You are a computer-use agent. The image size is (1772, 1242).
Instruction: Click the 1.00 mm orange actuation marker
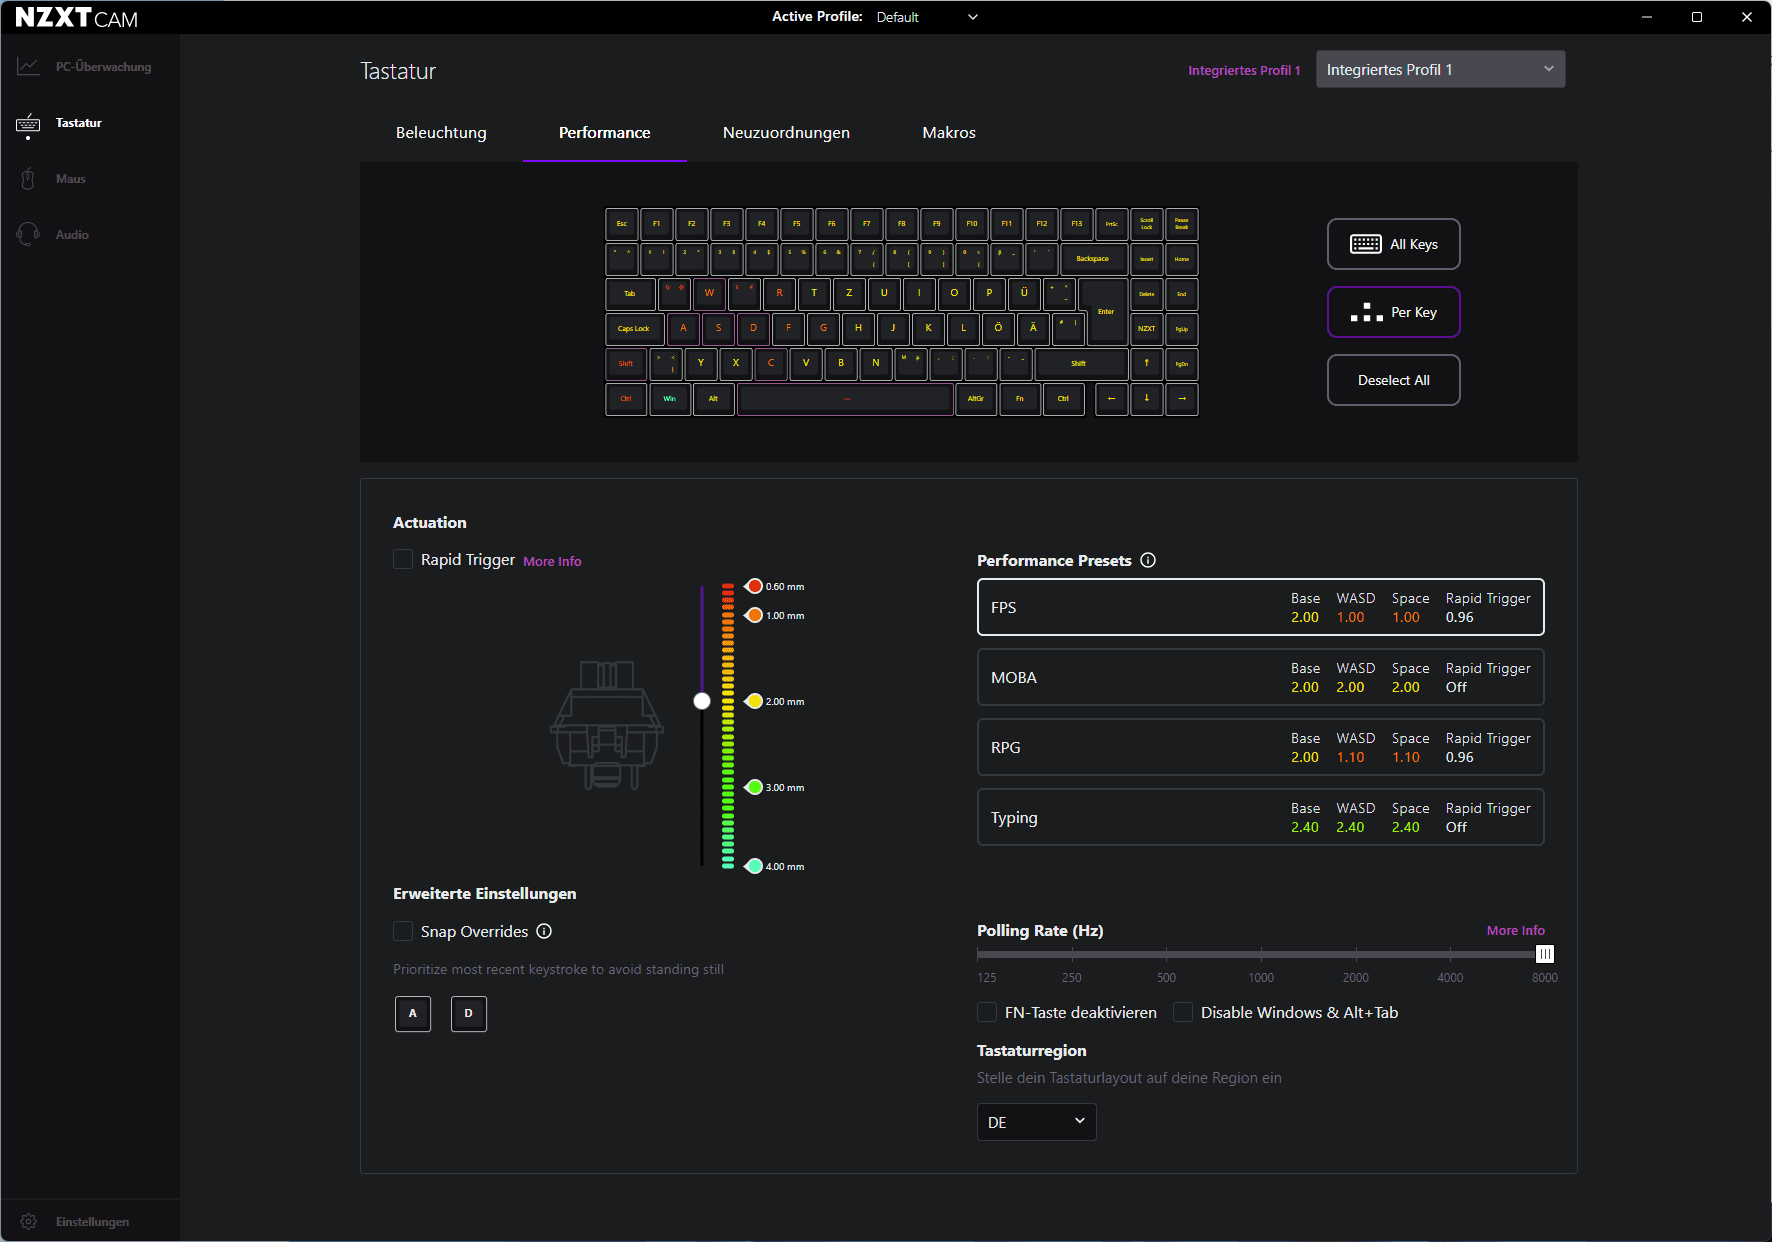[x=755, y=615]
